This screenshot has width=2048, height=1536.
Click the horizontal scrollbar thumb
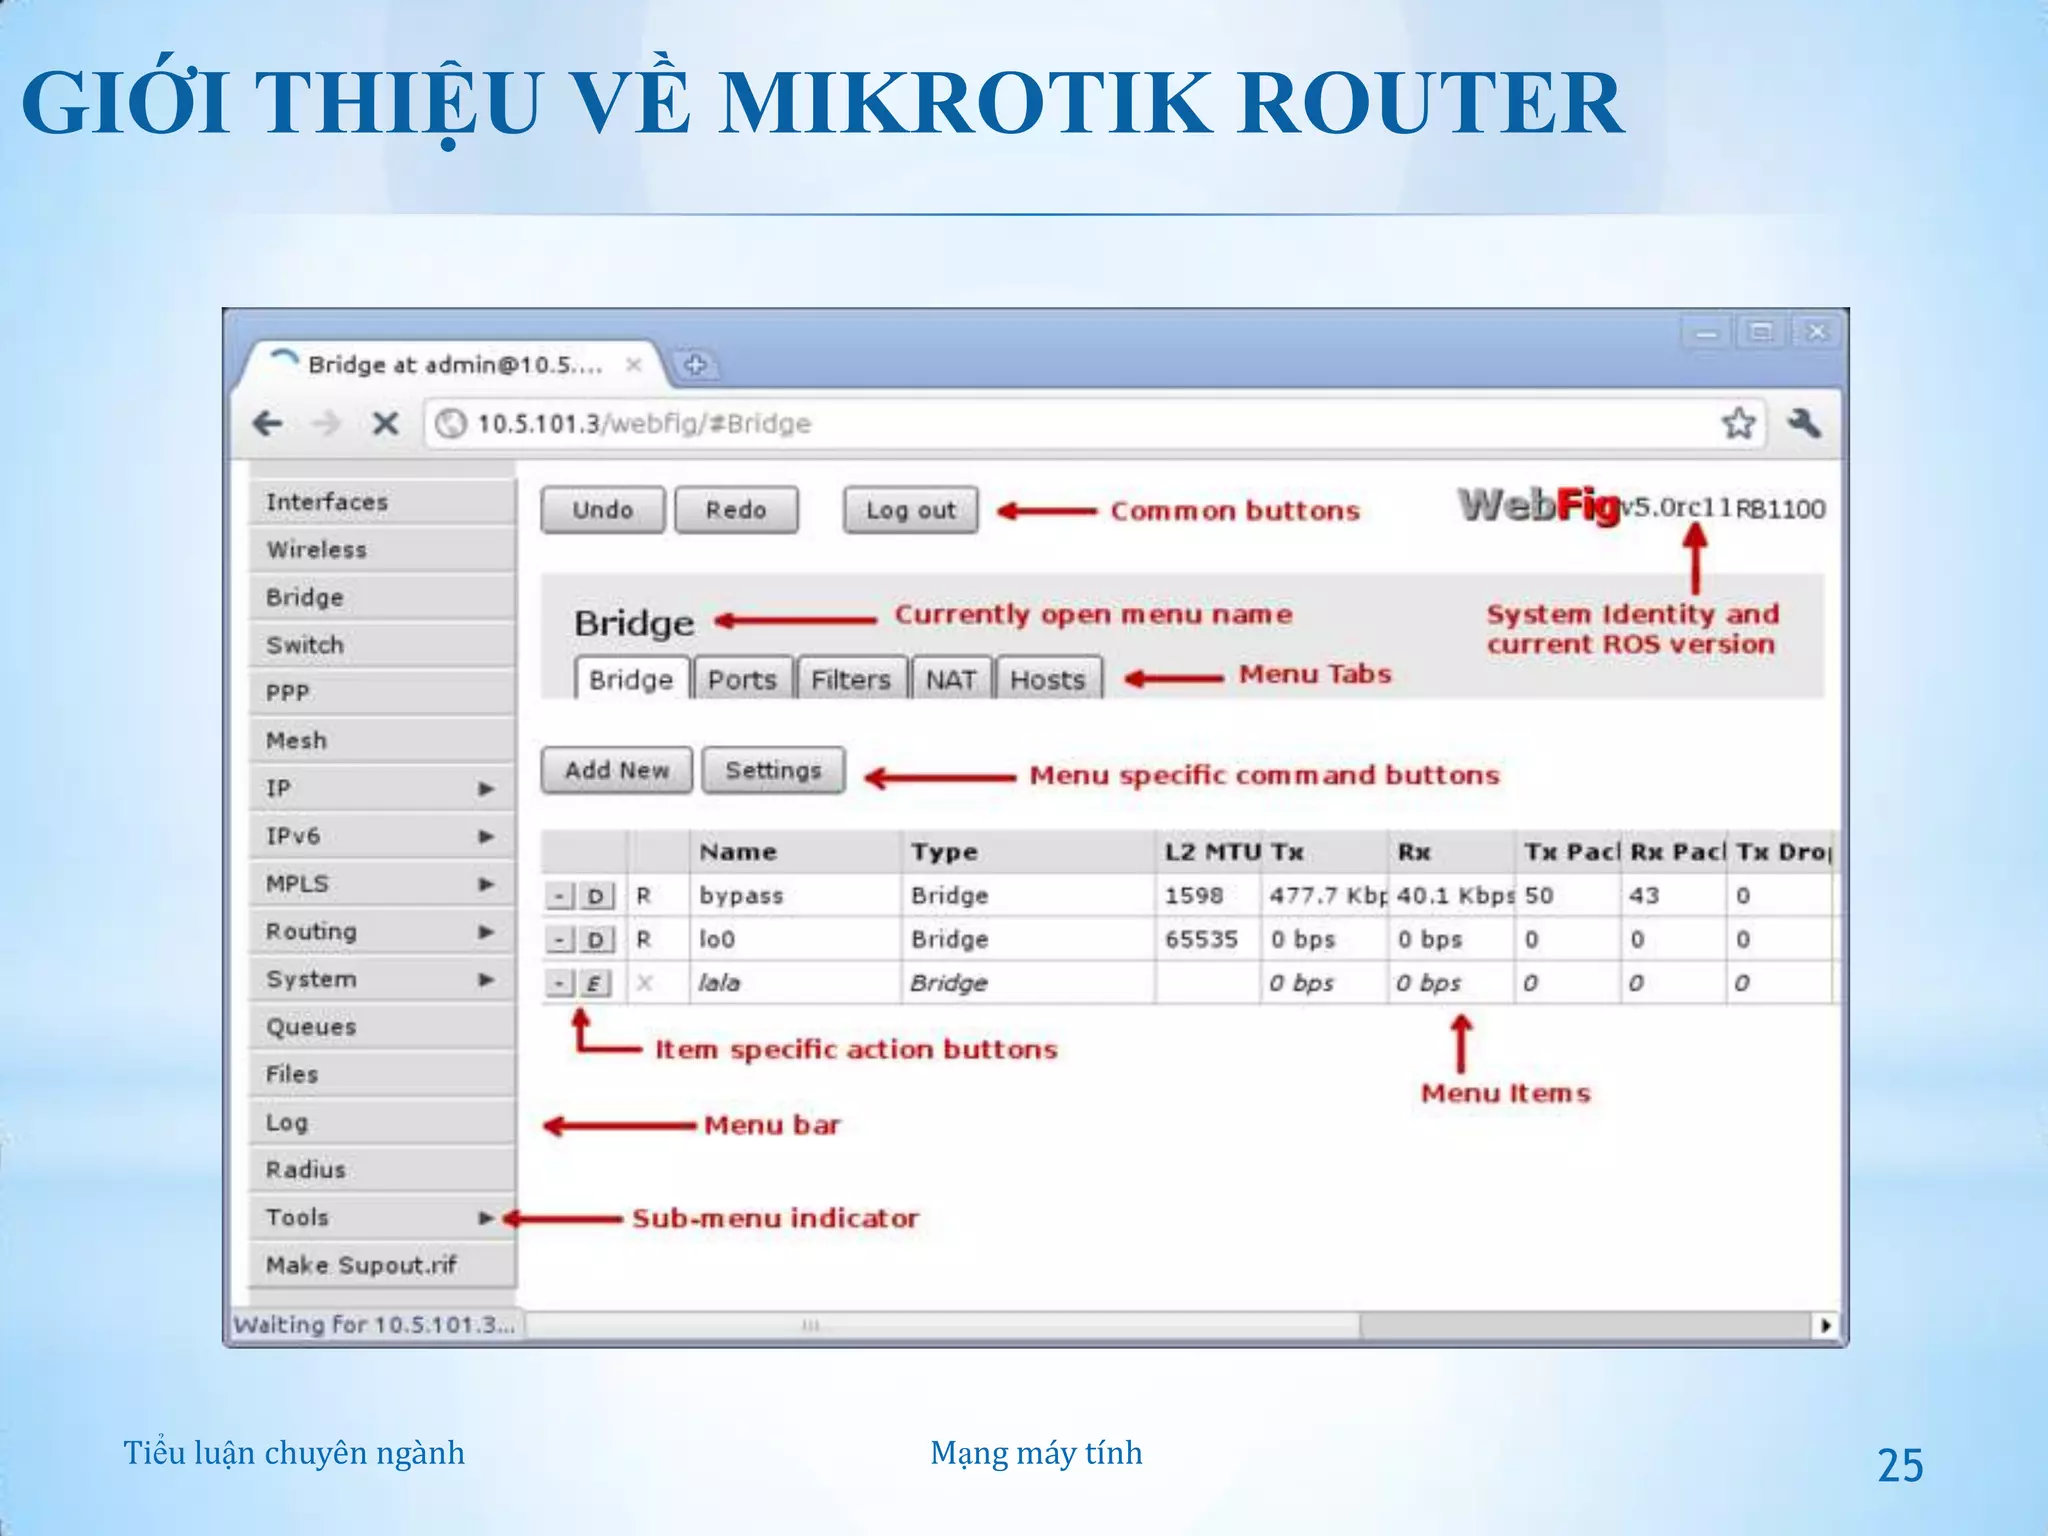[x=943, y=1326]
